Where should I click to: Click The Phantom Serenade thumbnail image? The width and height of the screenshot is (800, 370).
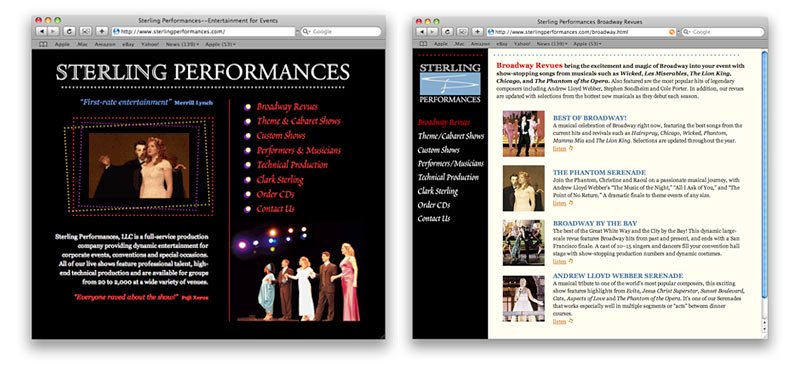tap(523, 188)
